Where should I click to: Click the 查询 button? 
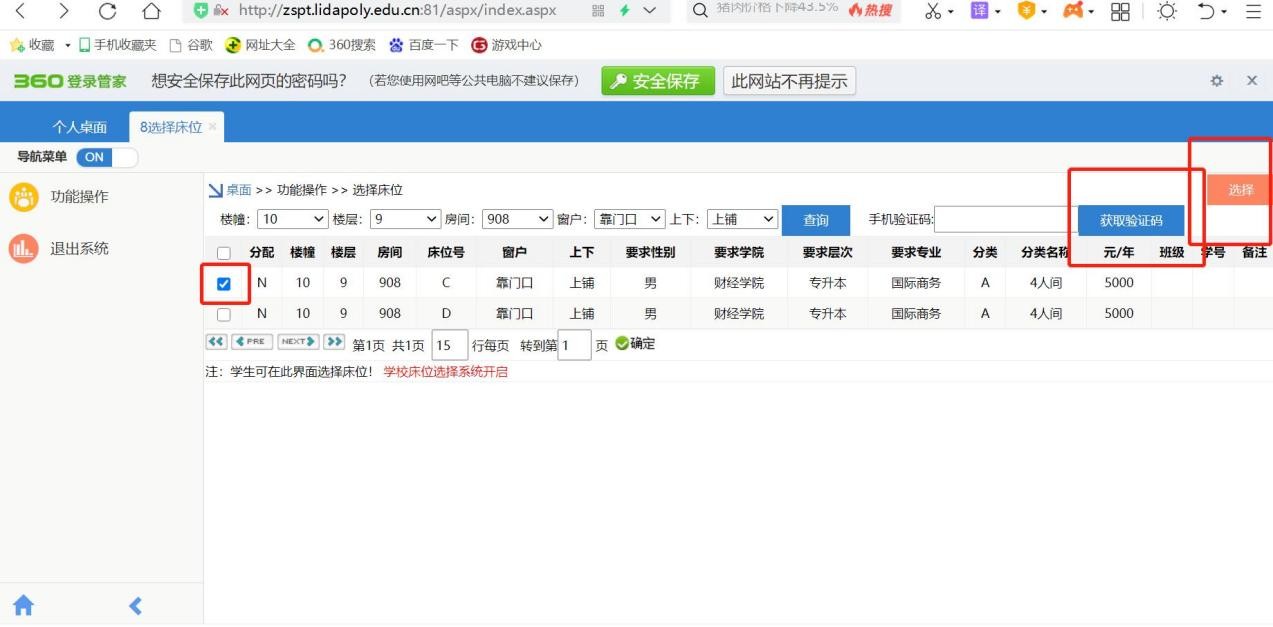click(x=816, y=221)
